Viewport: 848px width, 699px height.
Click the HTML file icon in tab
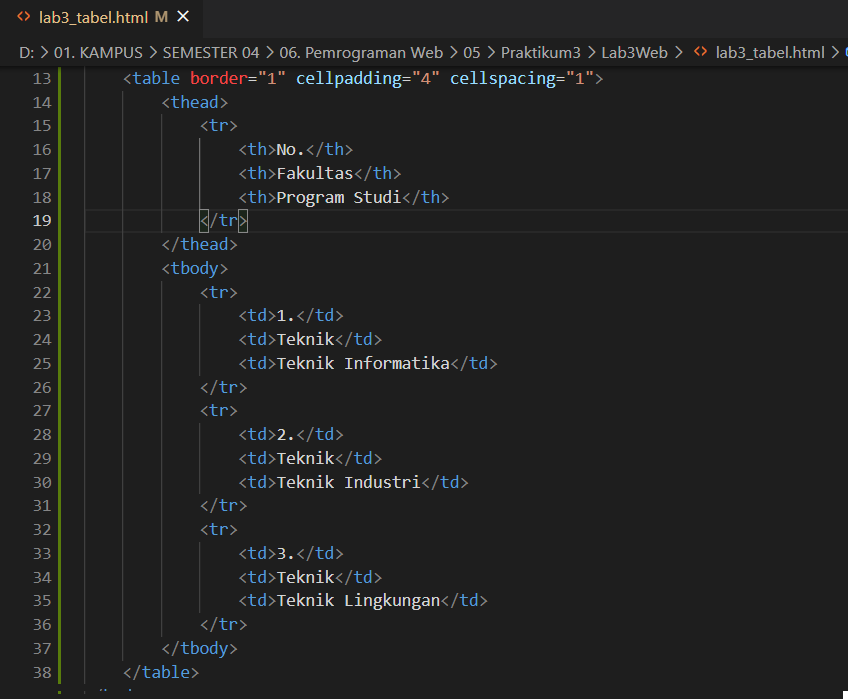tap(23, 17)
